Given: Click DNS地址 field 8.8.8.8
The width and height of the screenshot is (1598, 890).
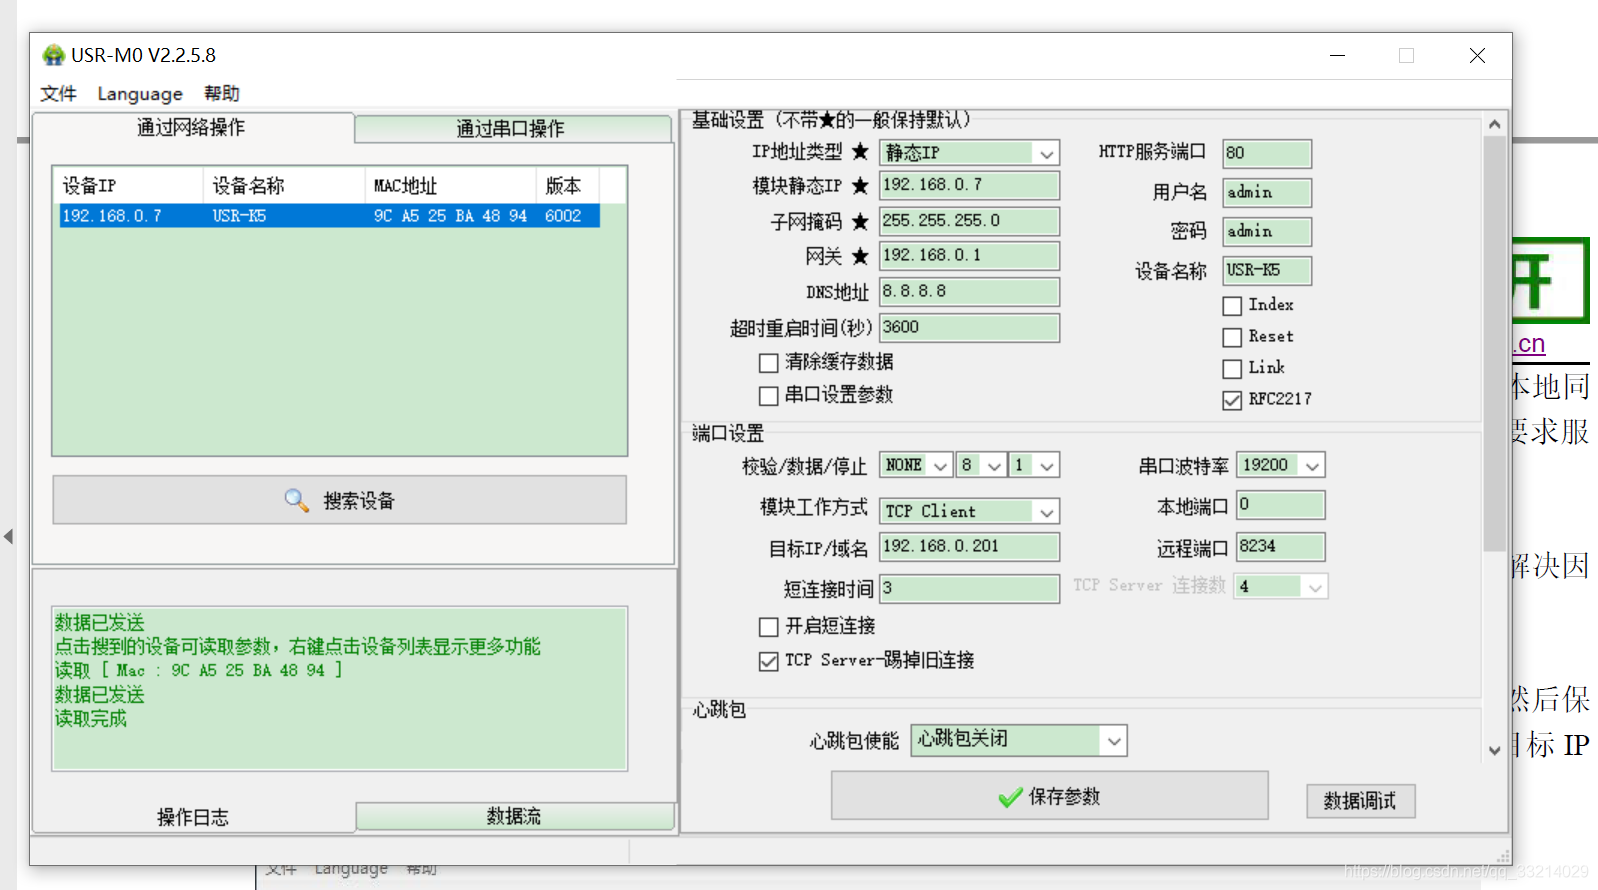Looking at the screenshot, I should pos(969,292).
